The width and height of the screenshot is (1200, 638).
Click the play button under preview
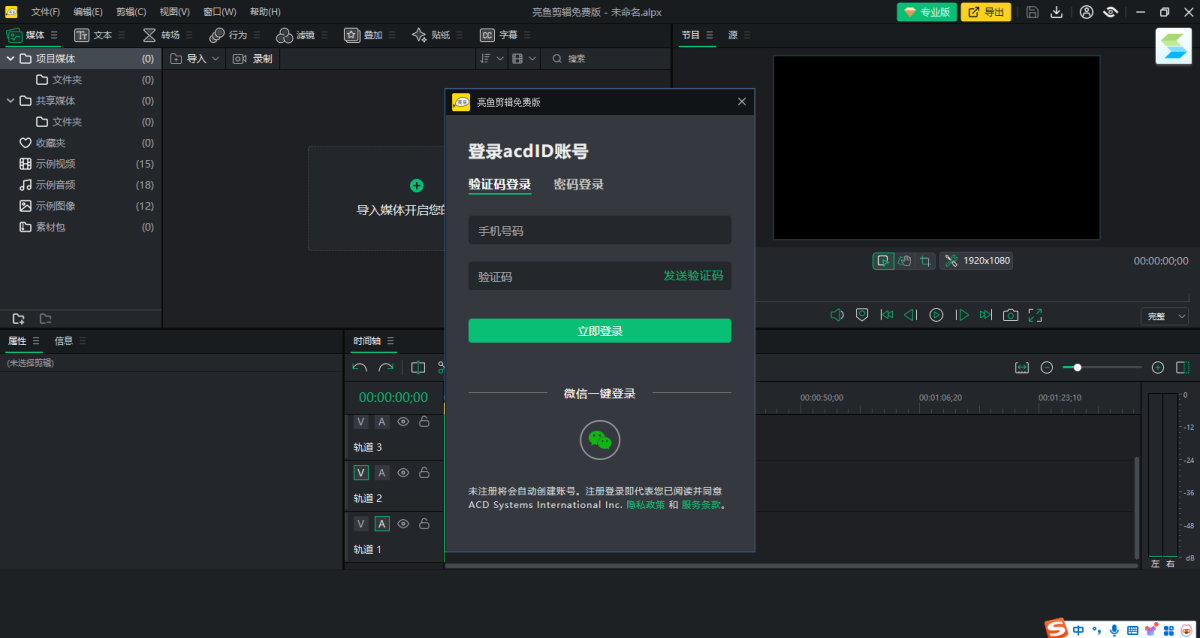[936, 315]
